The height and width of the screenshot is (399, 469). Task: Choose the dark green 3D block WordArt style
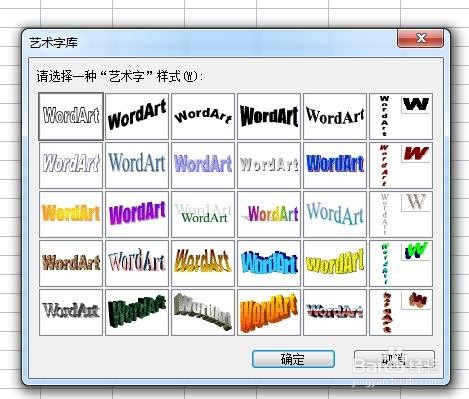pos(137,312)
